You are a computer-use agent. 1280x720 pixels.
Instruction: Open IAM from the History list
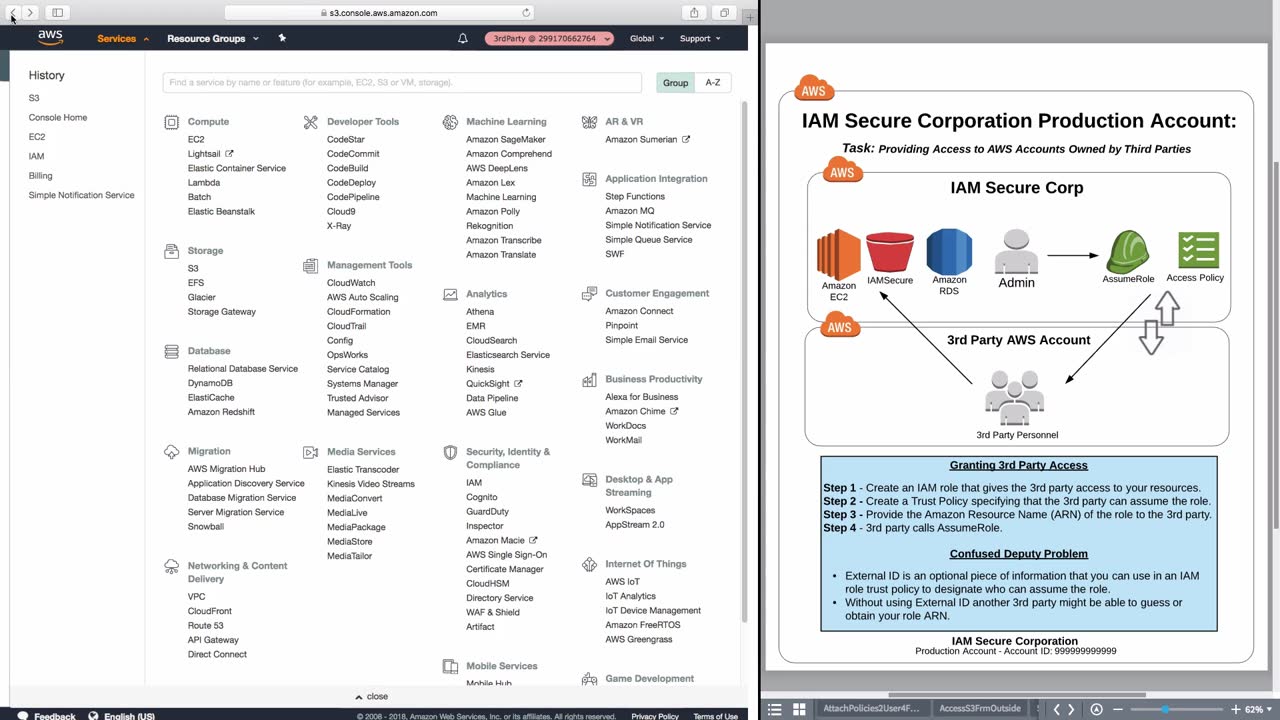pyautogui.click(x=36, y=156)
